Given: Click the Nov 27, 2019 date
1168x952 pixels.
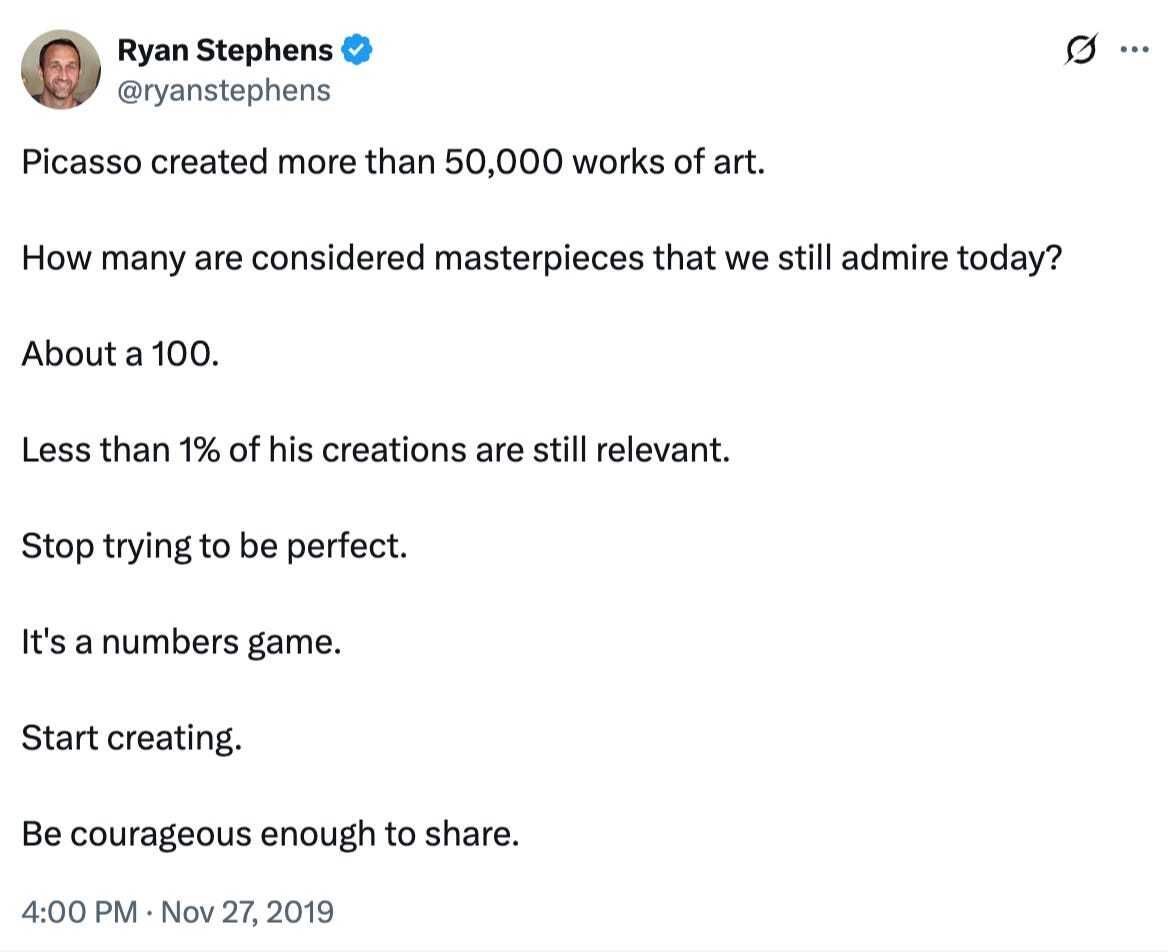Looking at the screenshot, I should [247, 912].
